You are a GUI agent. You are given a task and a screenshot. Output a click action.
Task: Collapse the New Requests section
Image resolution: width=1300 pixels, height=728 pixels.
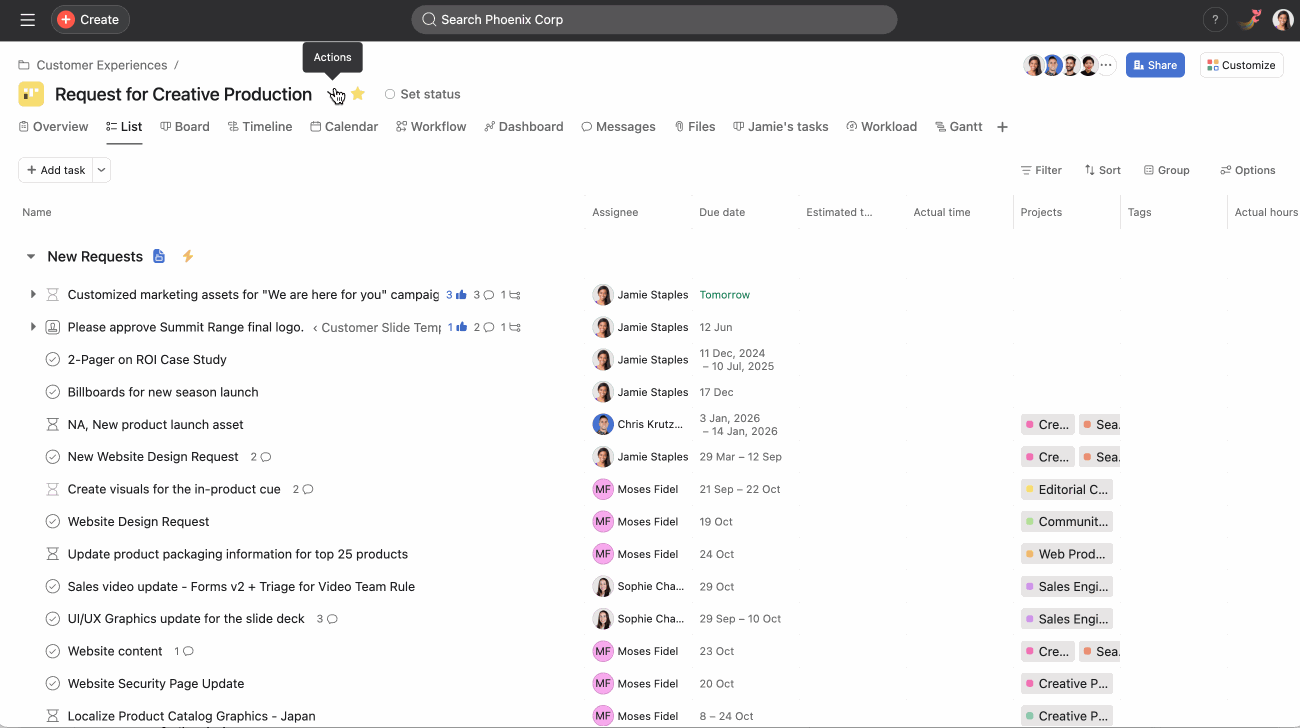coord(29,256)
